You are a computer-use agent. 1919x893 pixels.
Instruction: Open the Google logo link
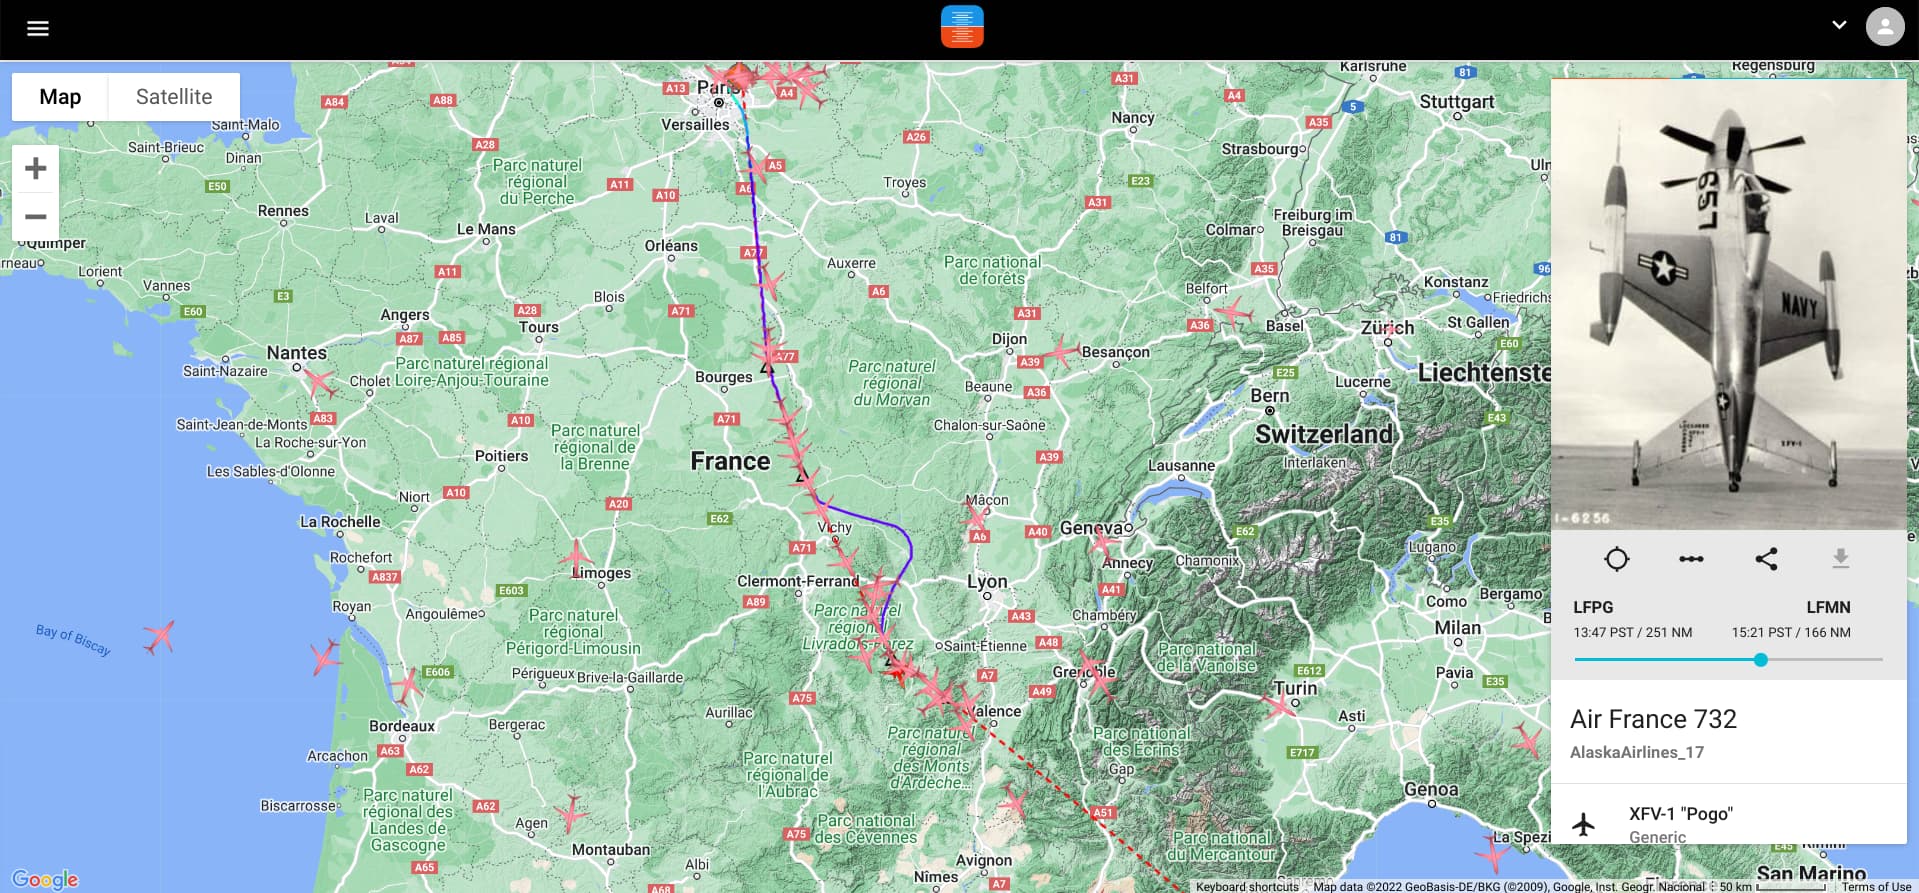(45, 879)
